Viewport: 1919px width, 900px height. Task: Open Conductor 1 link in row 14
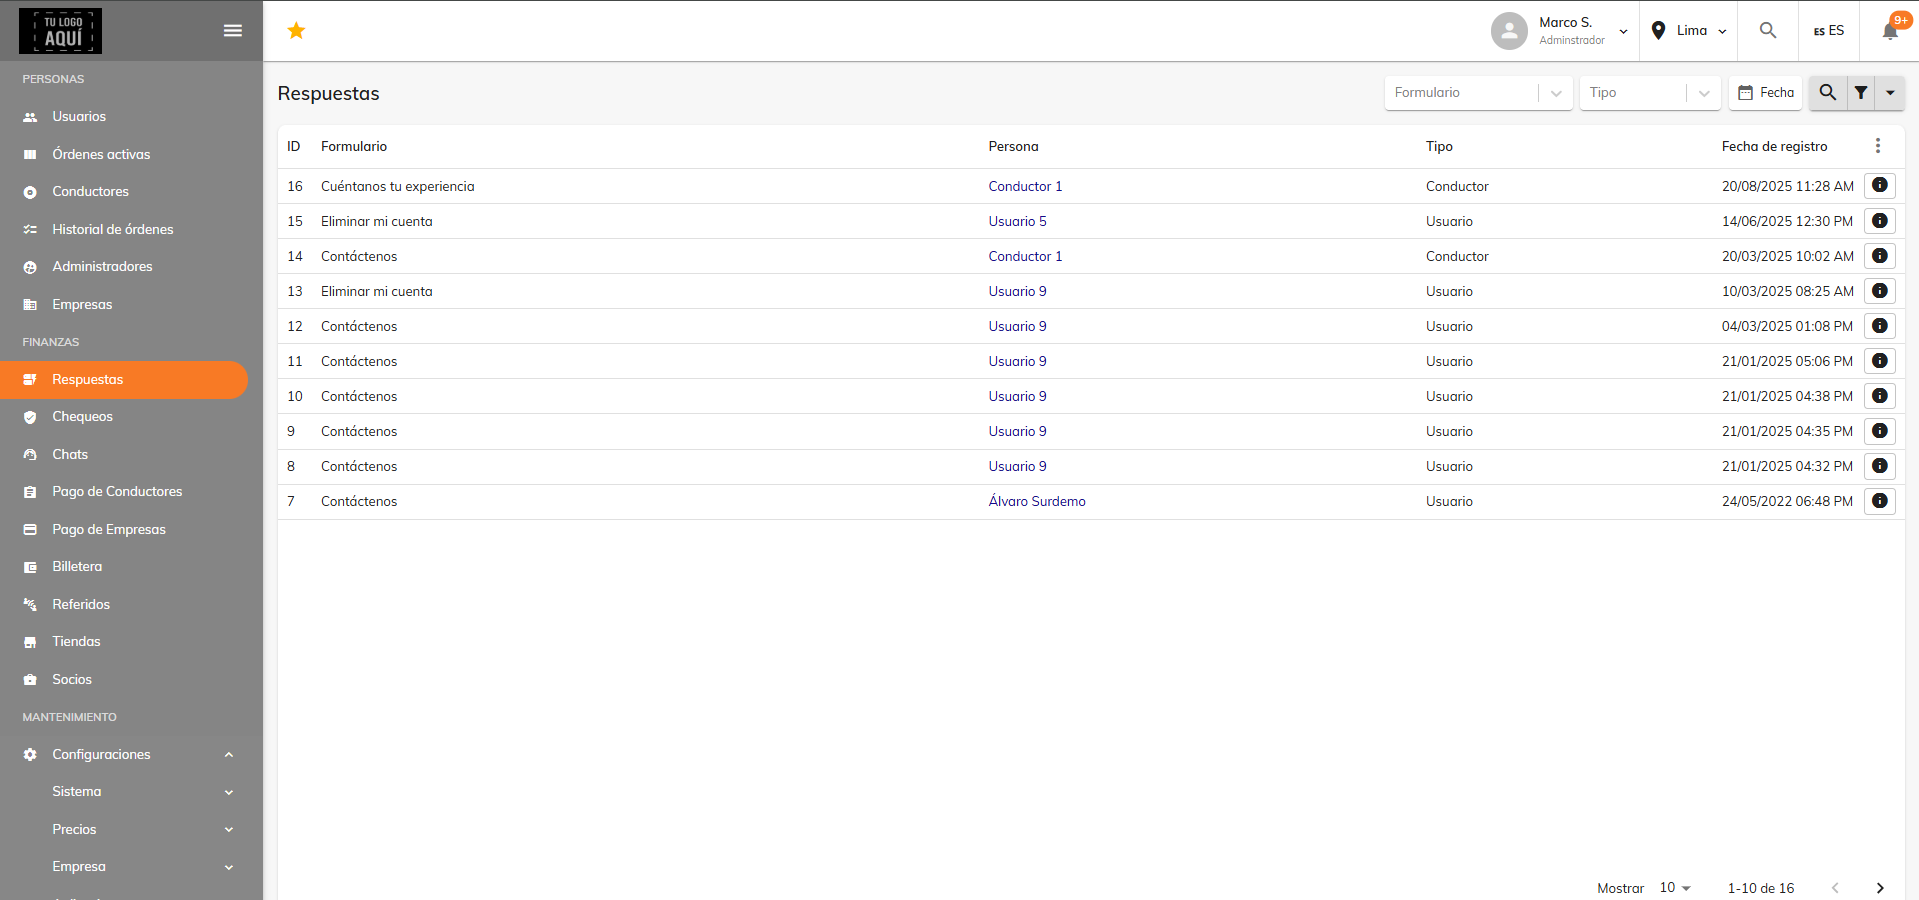click(1025, 256)
